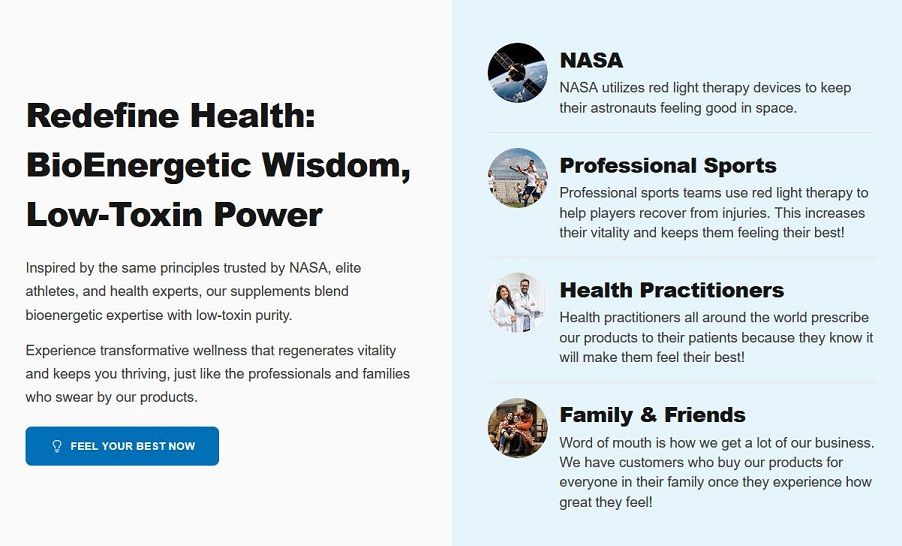Screen dimensions: 902x546
Task: Click the Professional Sports soccer player image
Action: [517, 178]
